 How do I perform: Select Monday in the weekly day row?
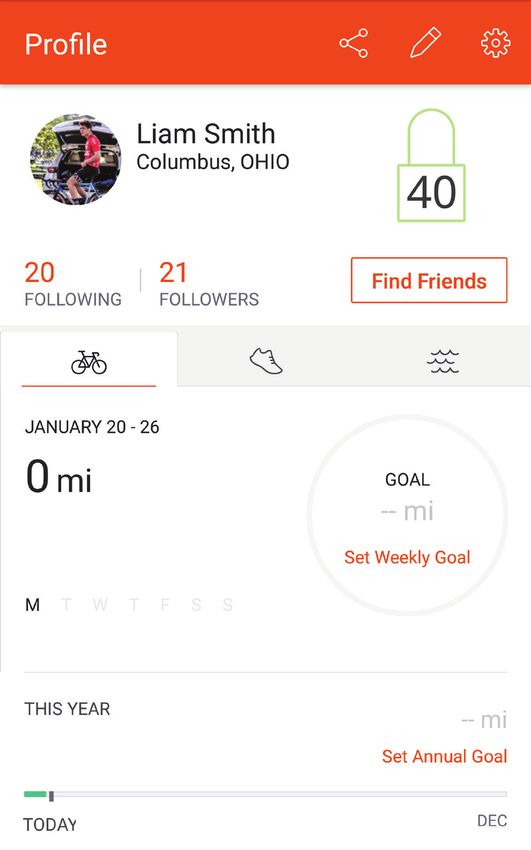(33, 604)
